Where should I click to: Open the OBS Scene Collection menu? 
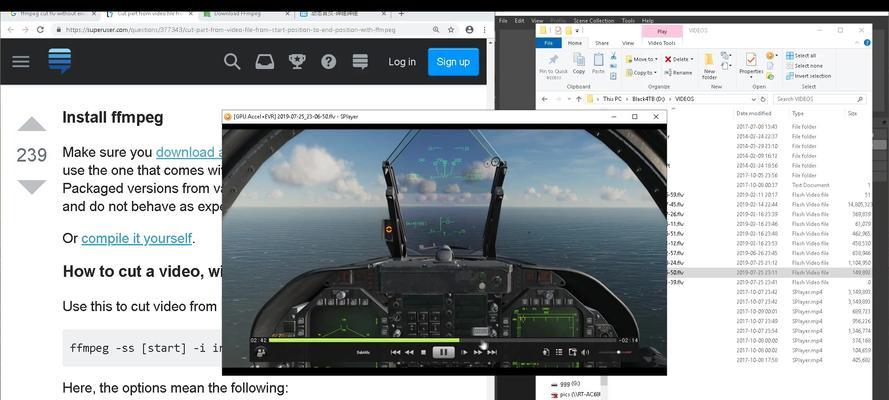click(594, 20)
